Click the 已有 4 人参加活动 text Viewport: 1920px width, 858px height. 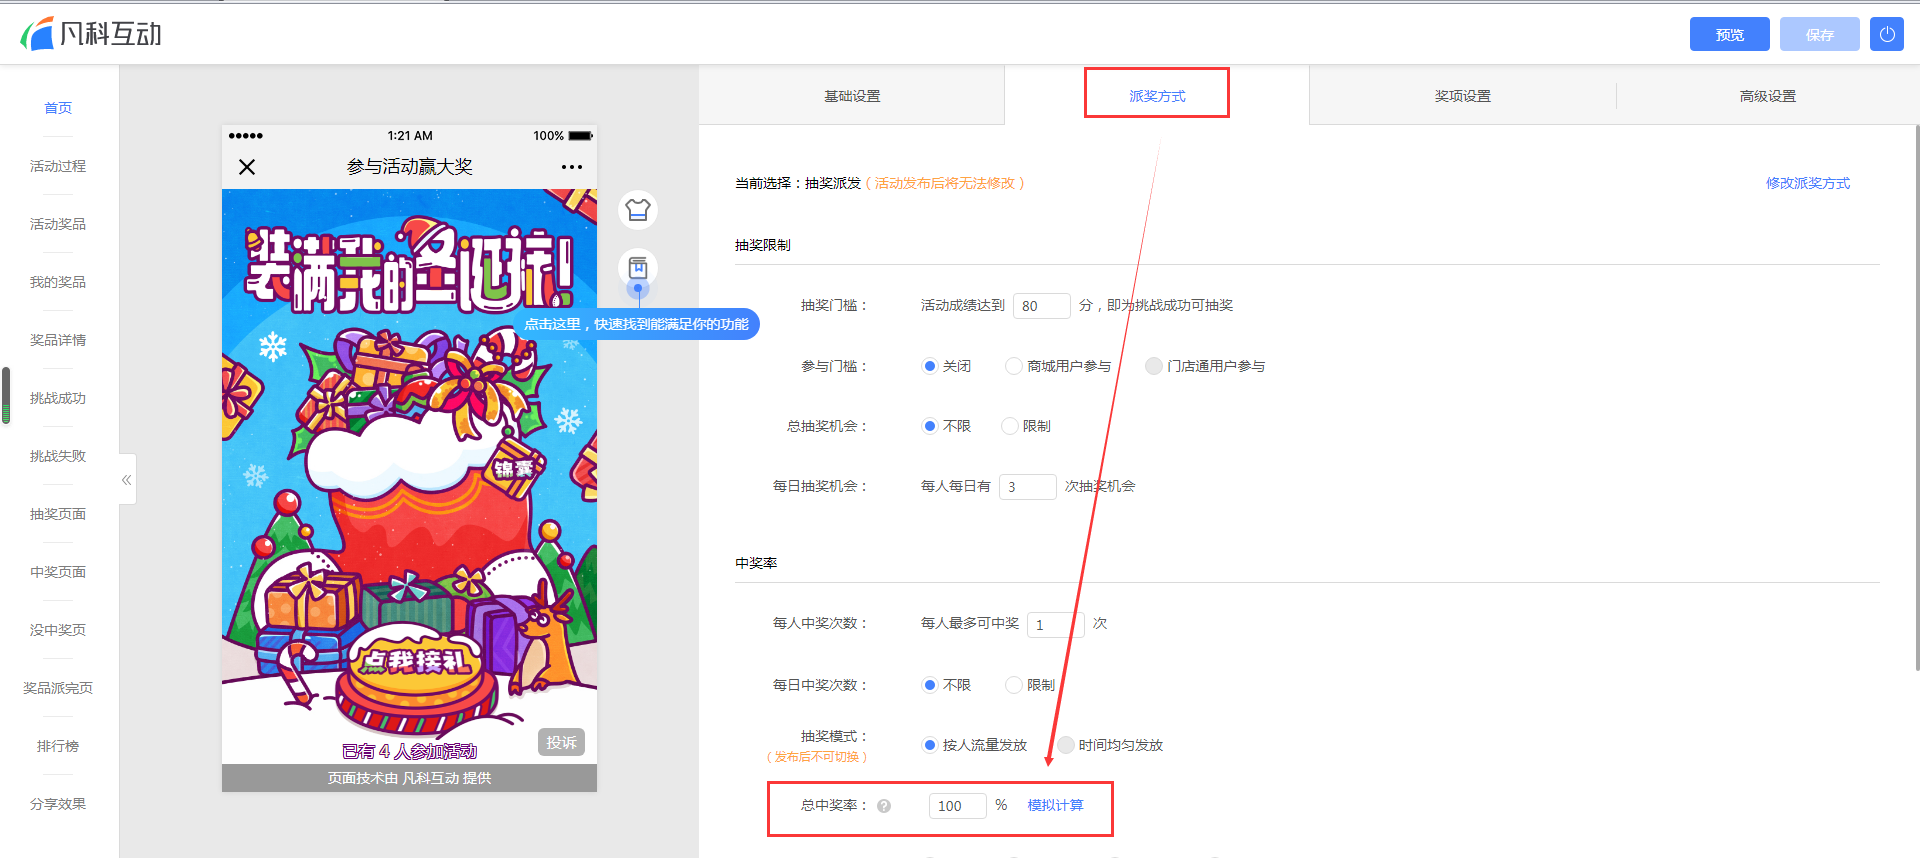pos(409,751)
